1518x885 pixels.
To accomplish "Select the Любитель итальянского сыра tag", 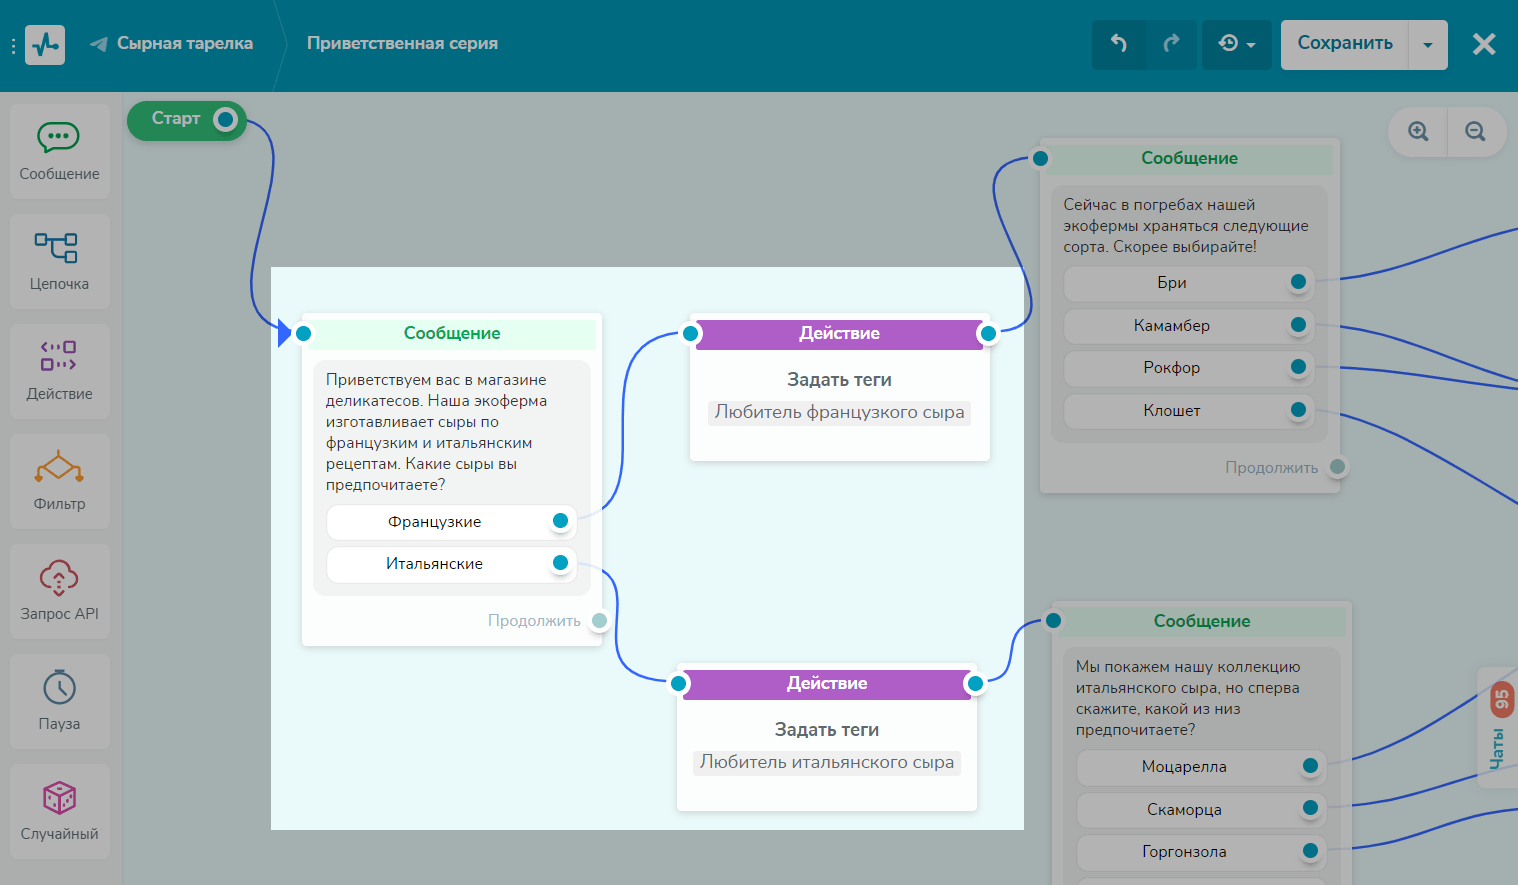I will 826,762.
